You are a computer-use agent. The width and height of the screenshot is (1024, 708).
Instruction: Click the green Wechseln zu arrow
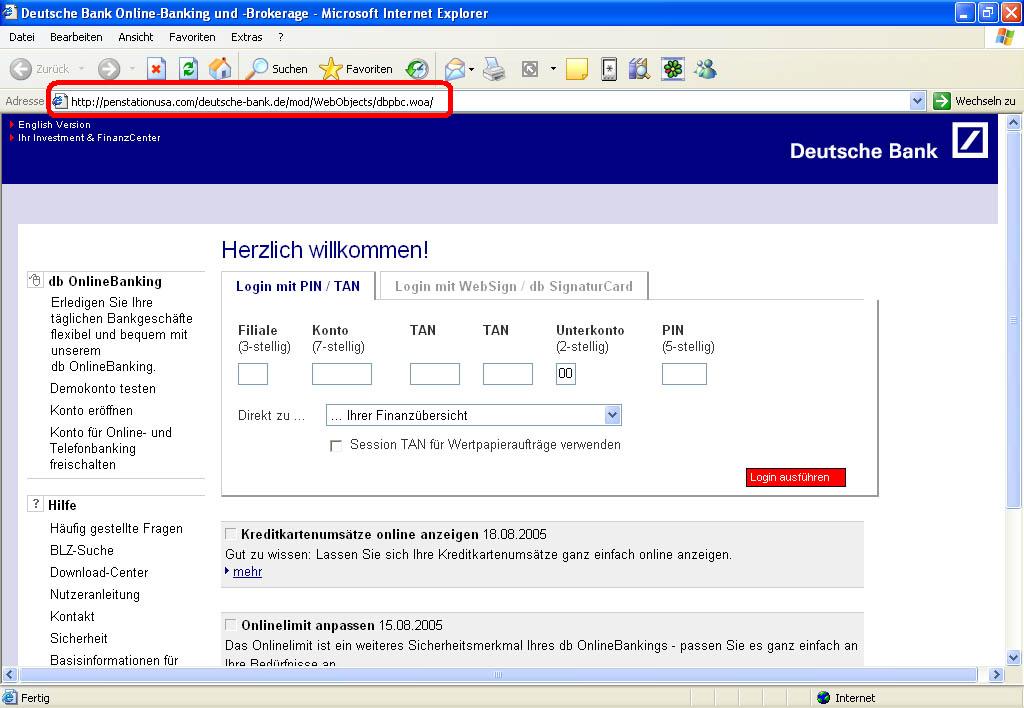click(942, 101)
